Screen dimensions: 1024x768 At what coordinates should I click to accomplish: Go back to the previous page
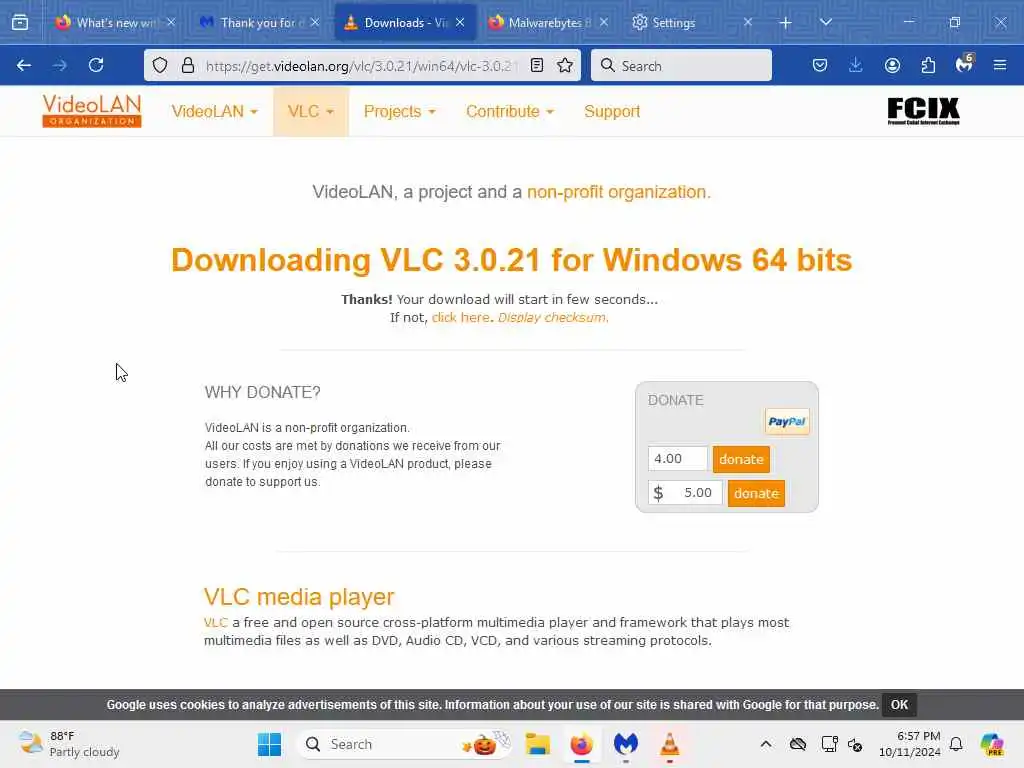(24, 65)
